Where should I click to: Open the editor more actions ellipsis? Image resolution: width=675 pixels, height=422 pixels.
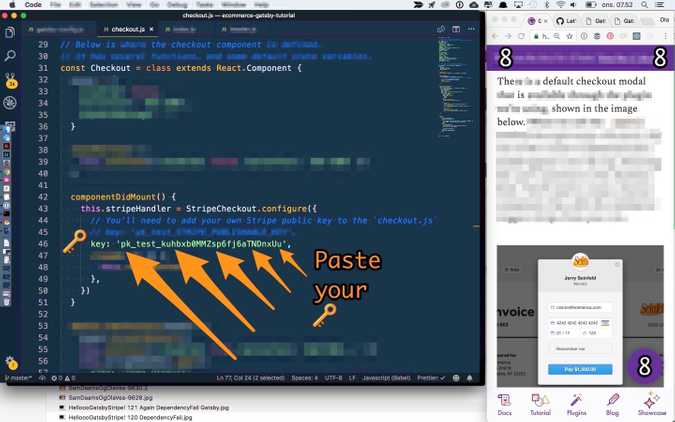(x=471, y=30)
